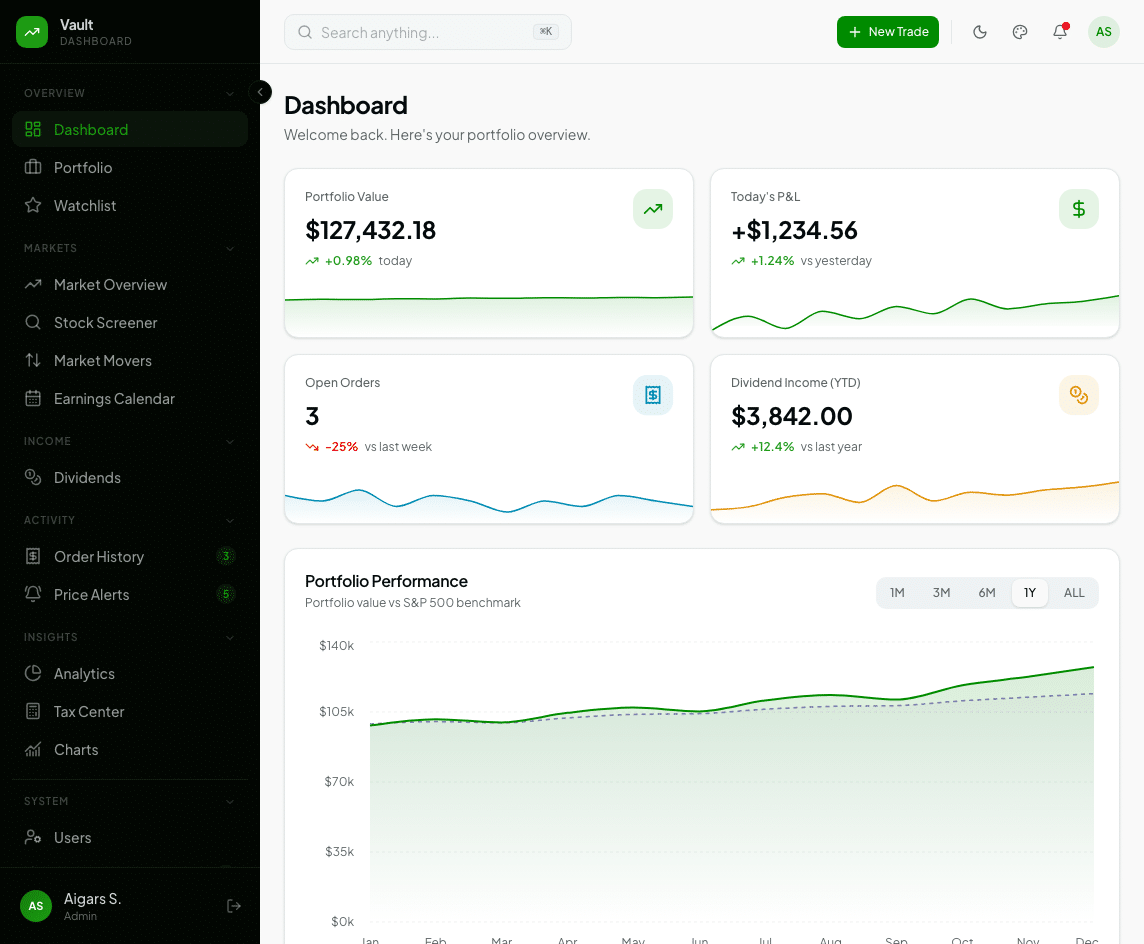This screenshot has height=944, width=1144.
Task: Select the 6M timeframe option
Action: point(986,592)
